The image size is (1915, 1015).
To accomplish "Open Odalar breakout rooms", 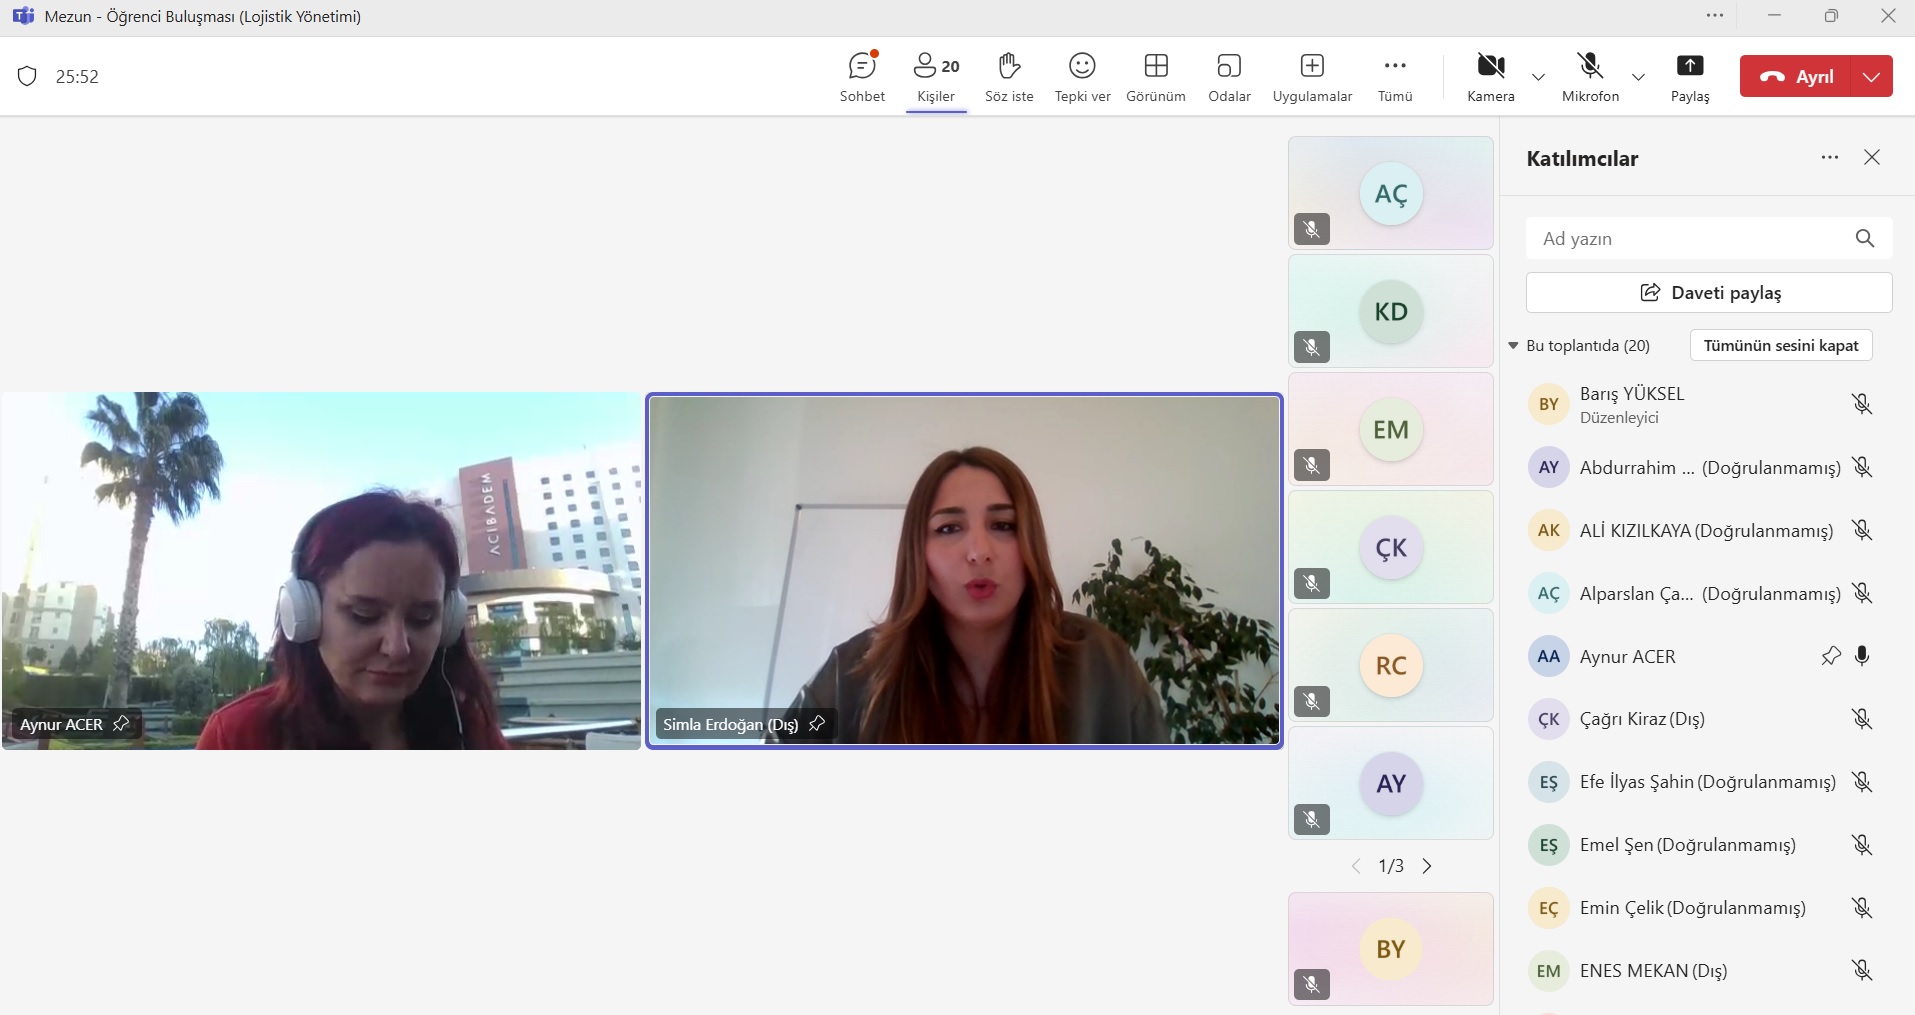I will (x=1229, y=77).
